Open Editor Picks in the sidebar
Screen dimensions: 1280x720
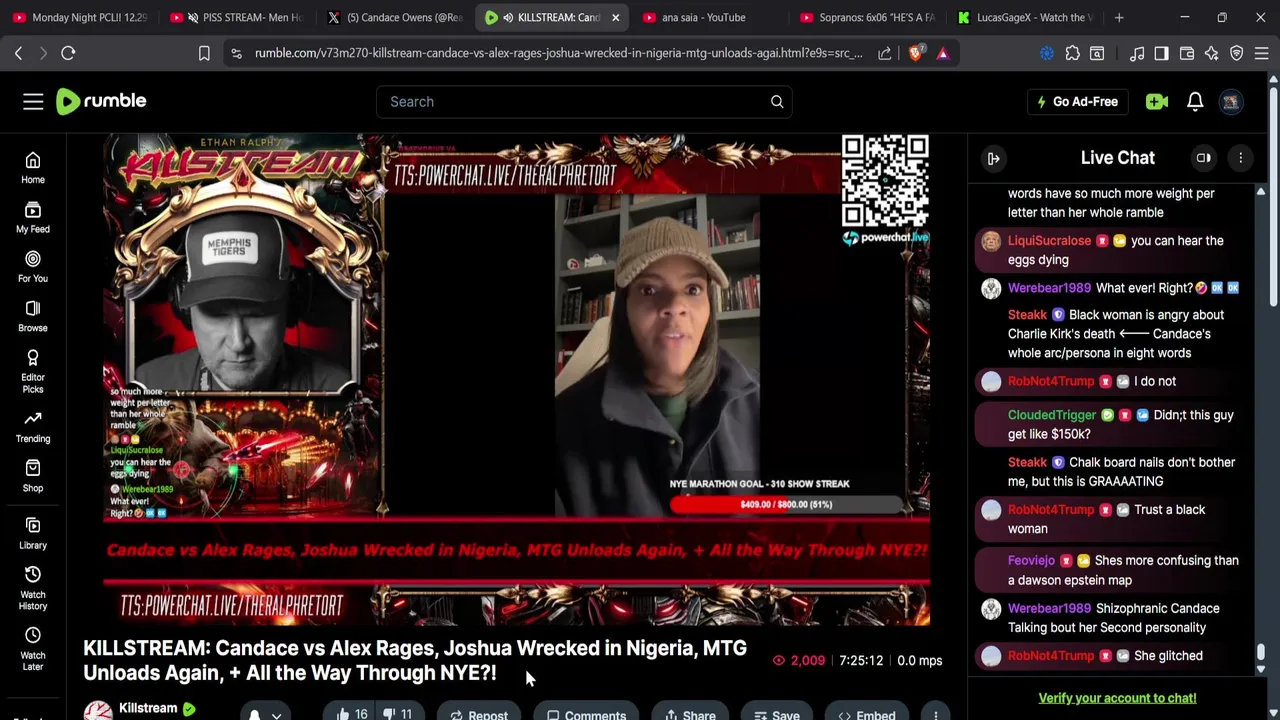click(33, 371)
